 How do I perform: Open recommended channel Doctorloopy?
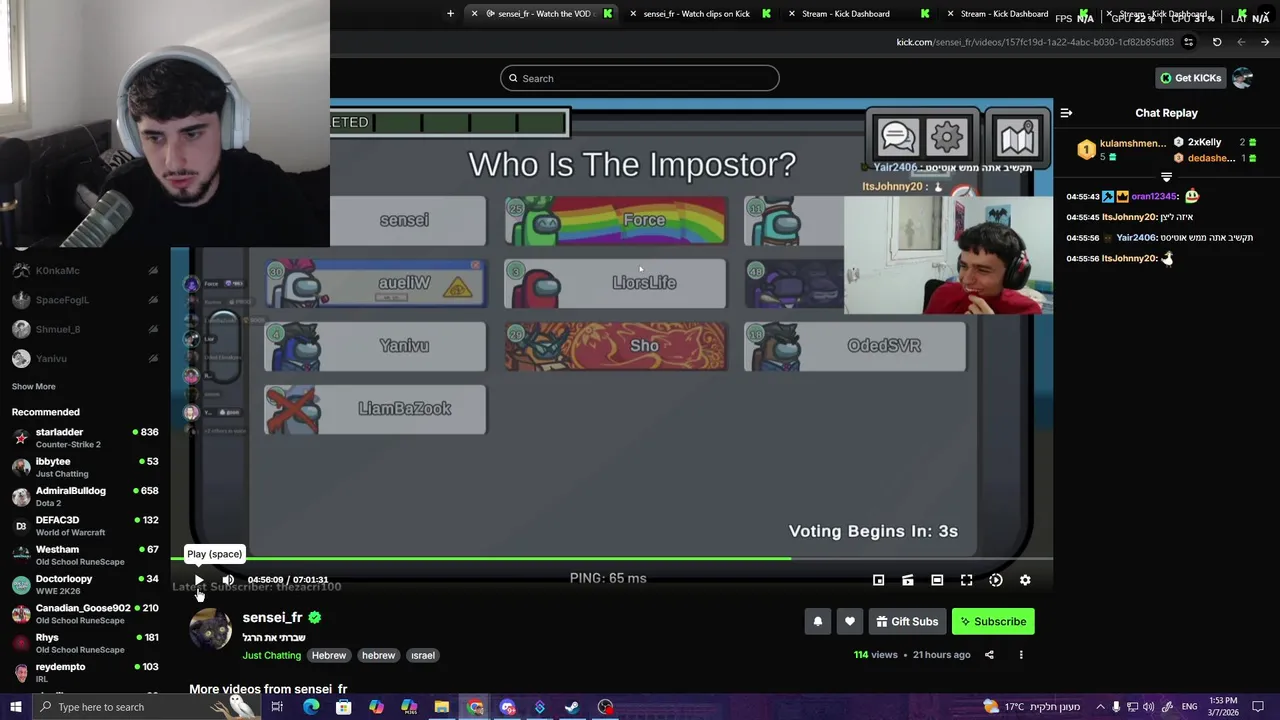(x=85, y=585)
